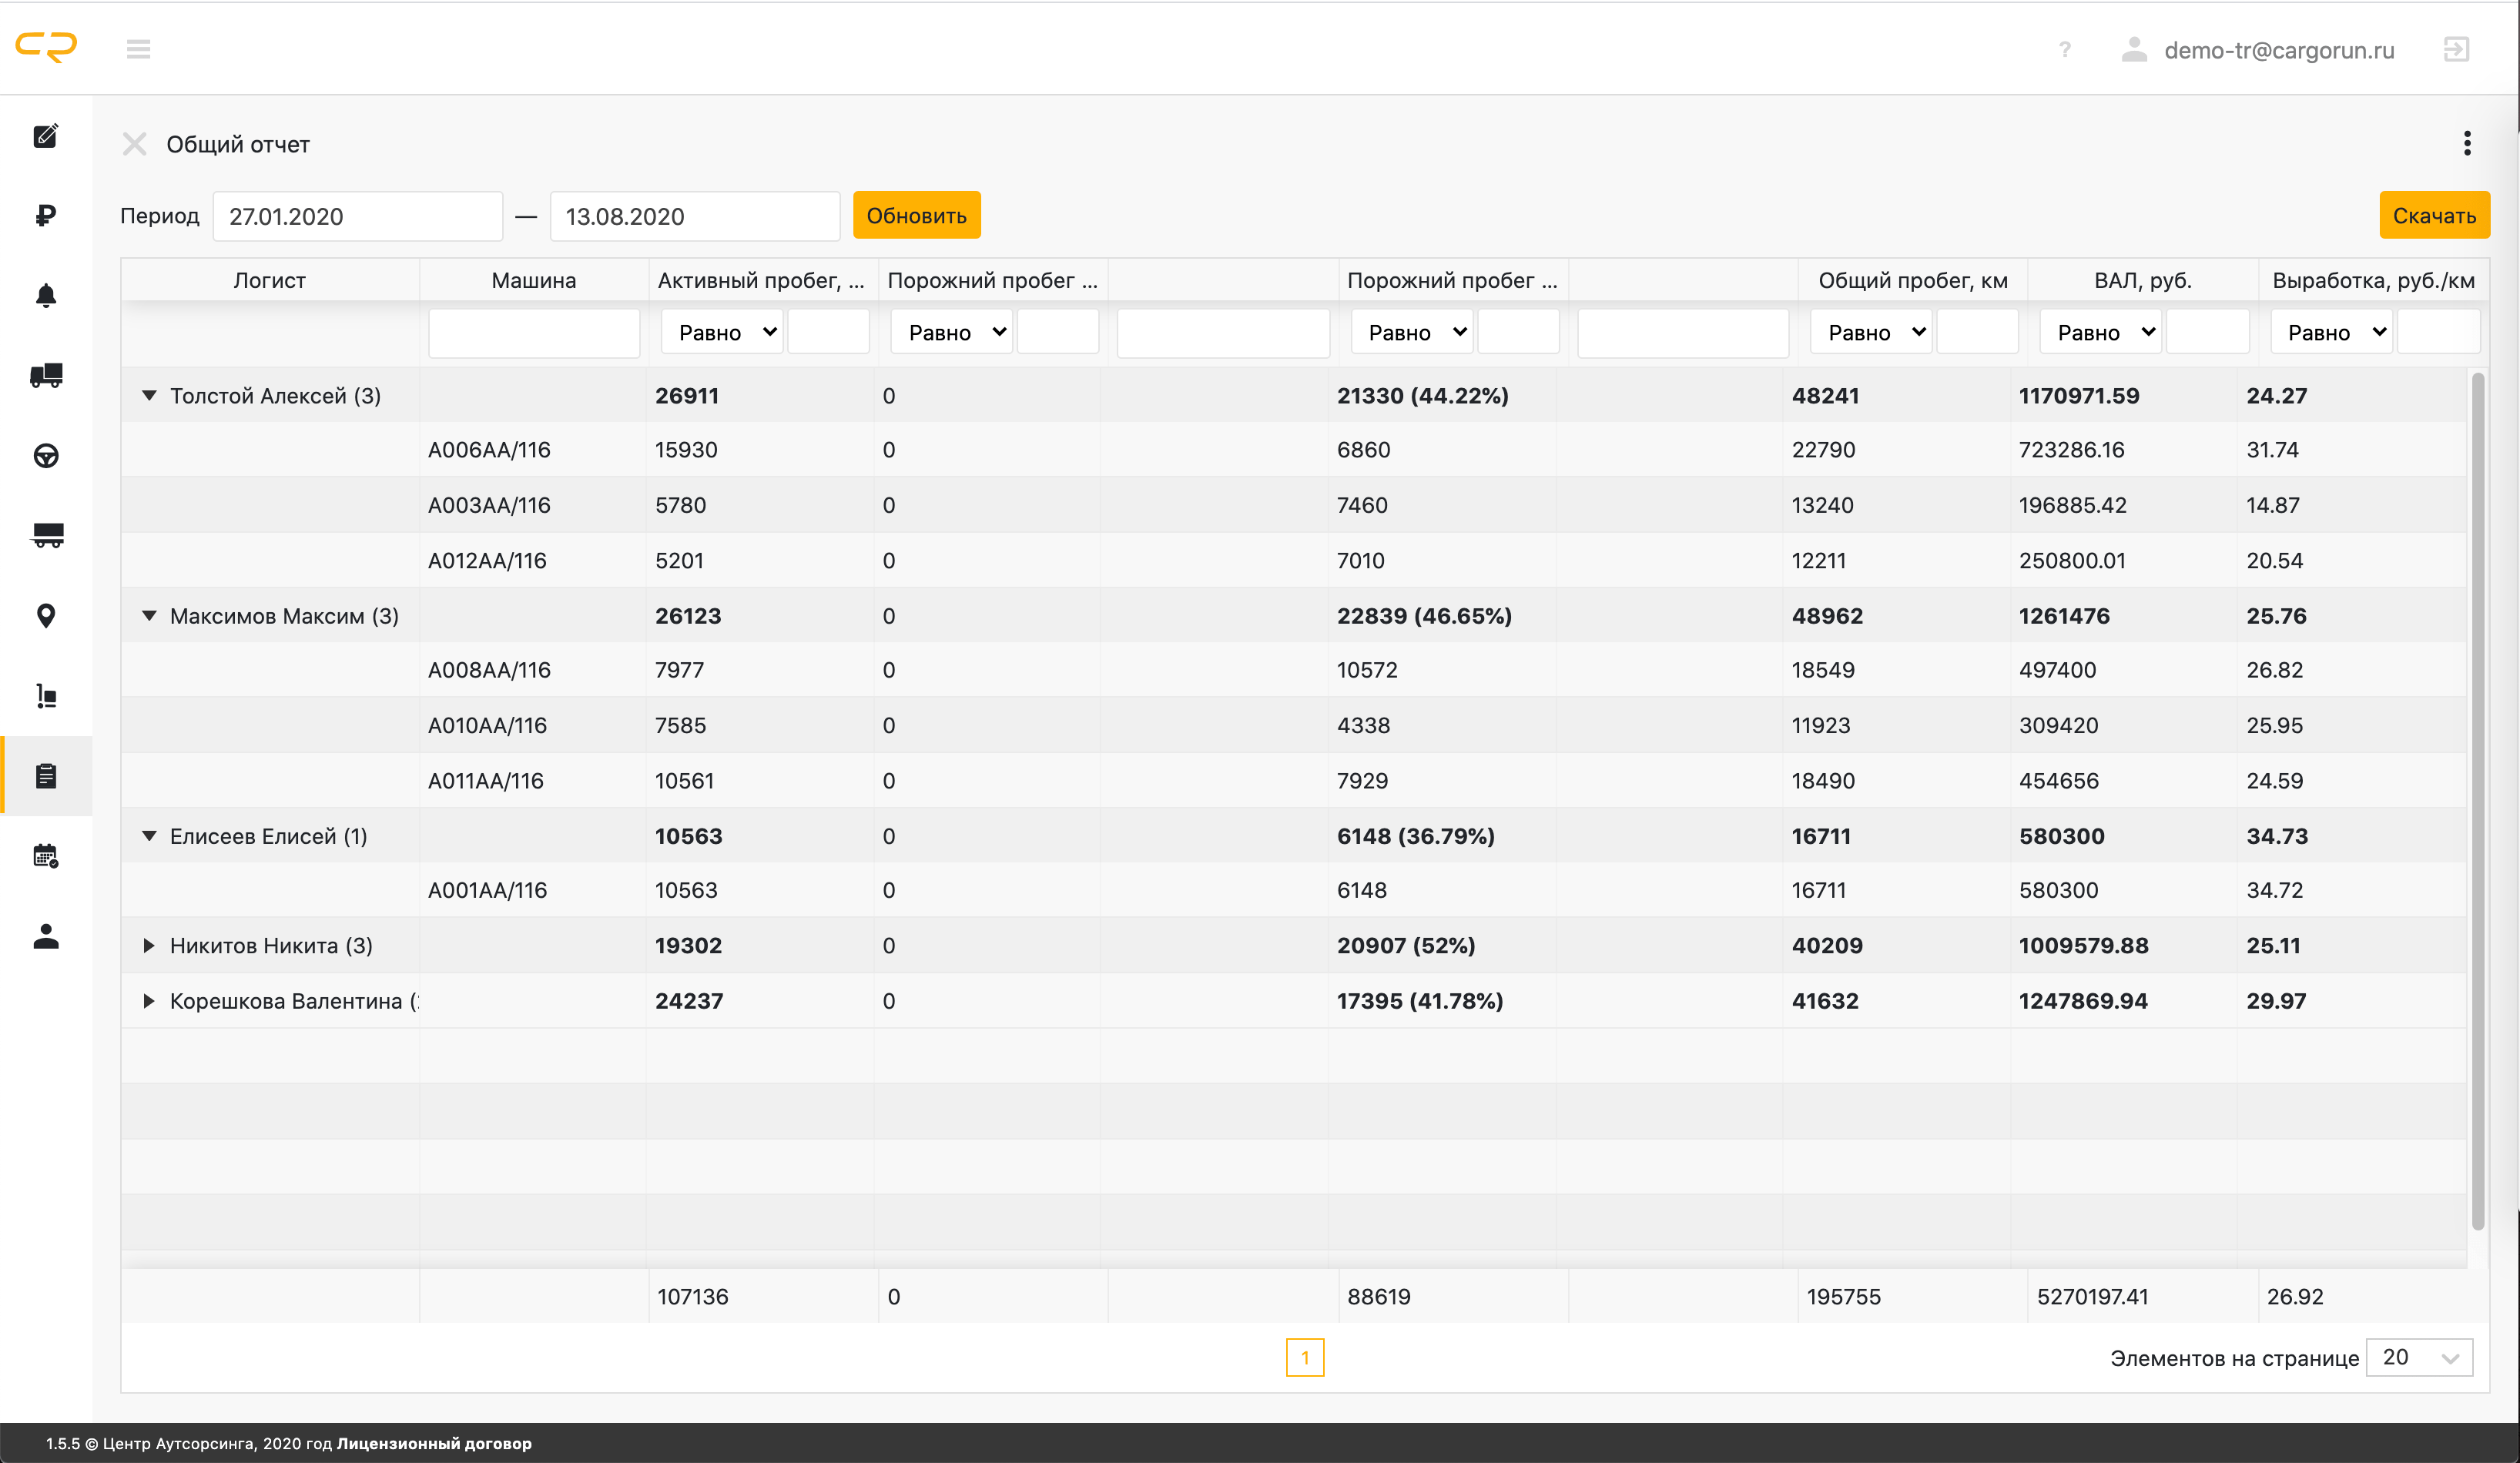
Task: Collapse the Елисеев Елисей group
Action: point(149,836)
